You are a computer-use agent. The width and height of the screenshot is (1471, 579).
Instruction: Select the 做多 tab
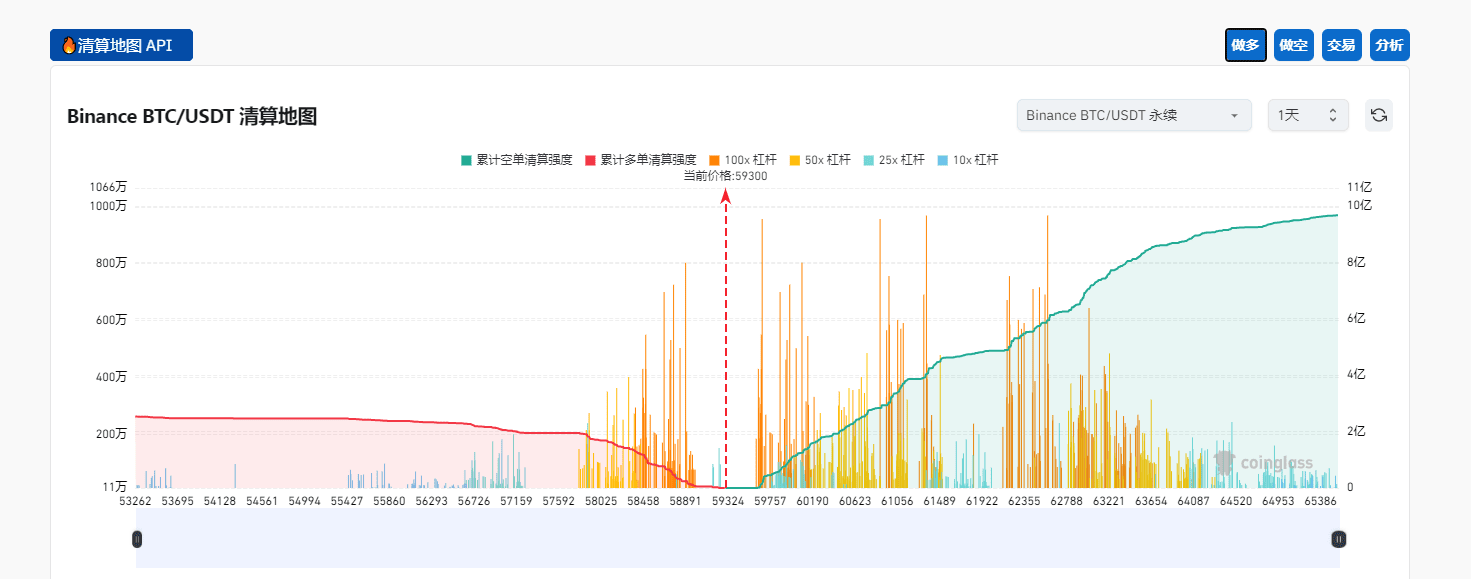pos(1246,45)
